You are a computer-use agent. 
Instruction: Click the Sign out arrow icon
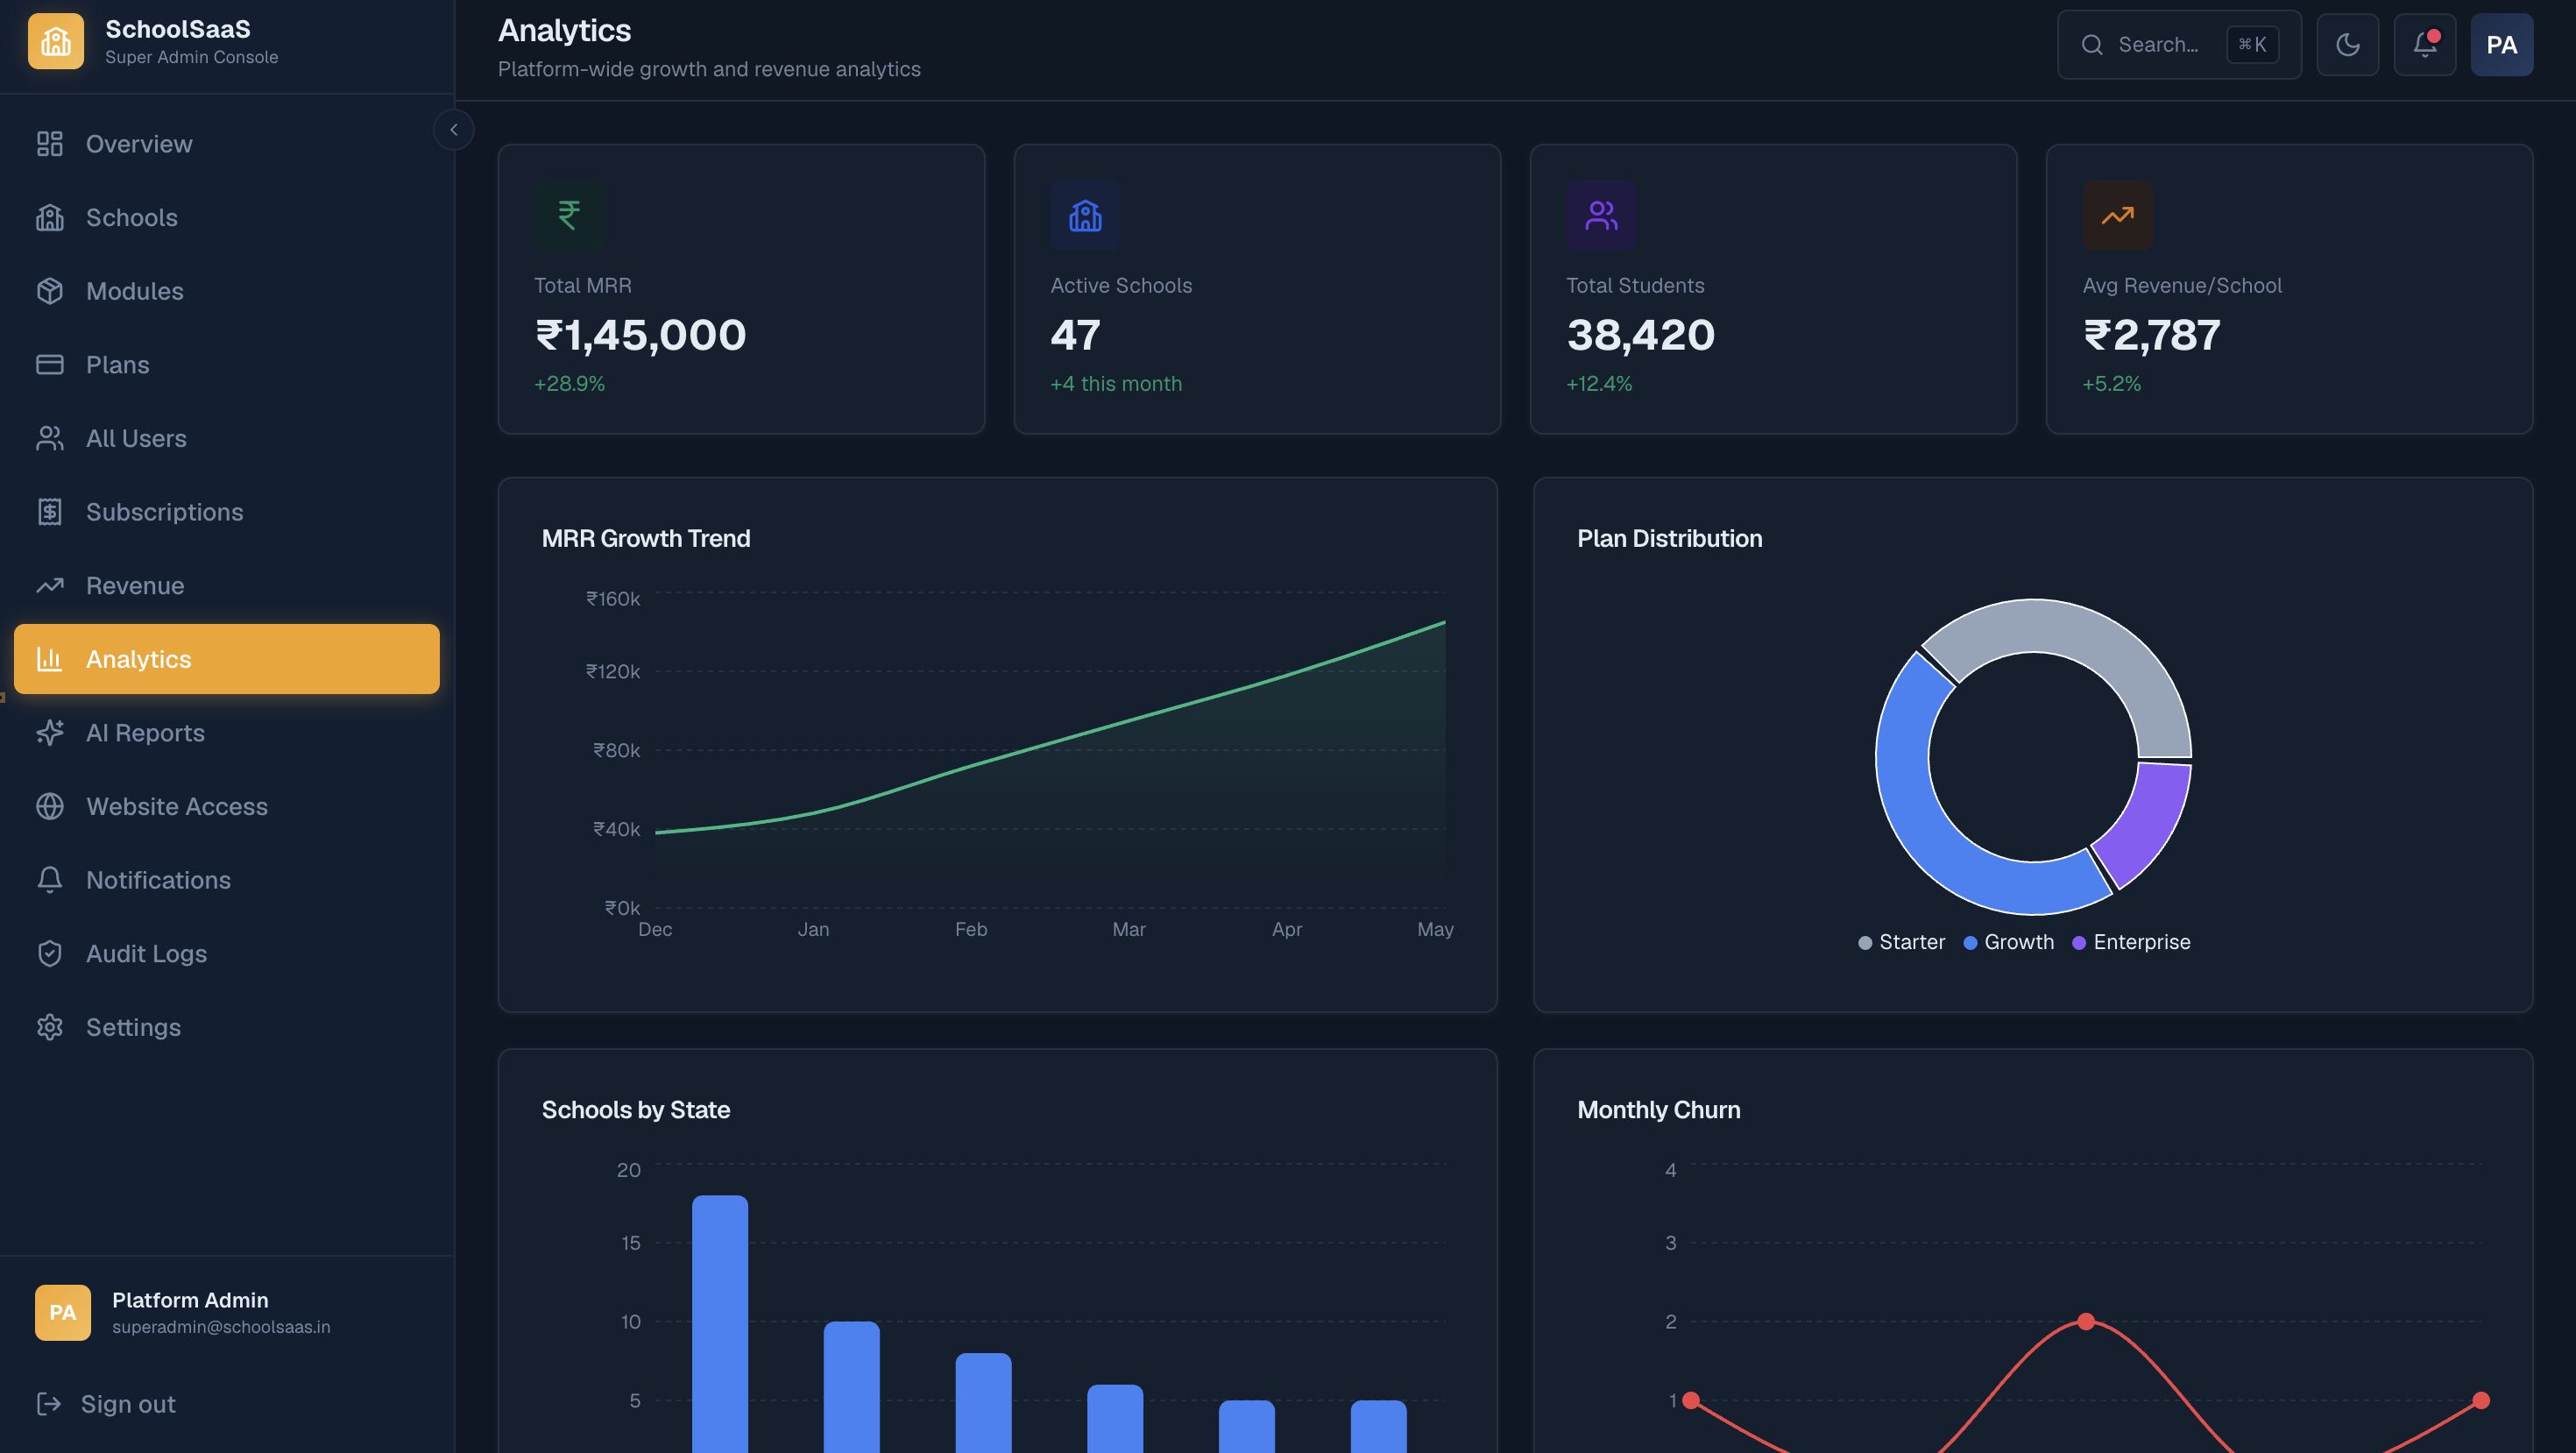coord(49,1404)
